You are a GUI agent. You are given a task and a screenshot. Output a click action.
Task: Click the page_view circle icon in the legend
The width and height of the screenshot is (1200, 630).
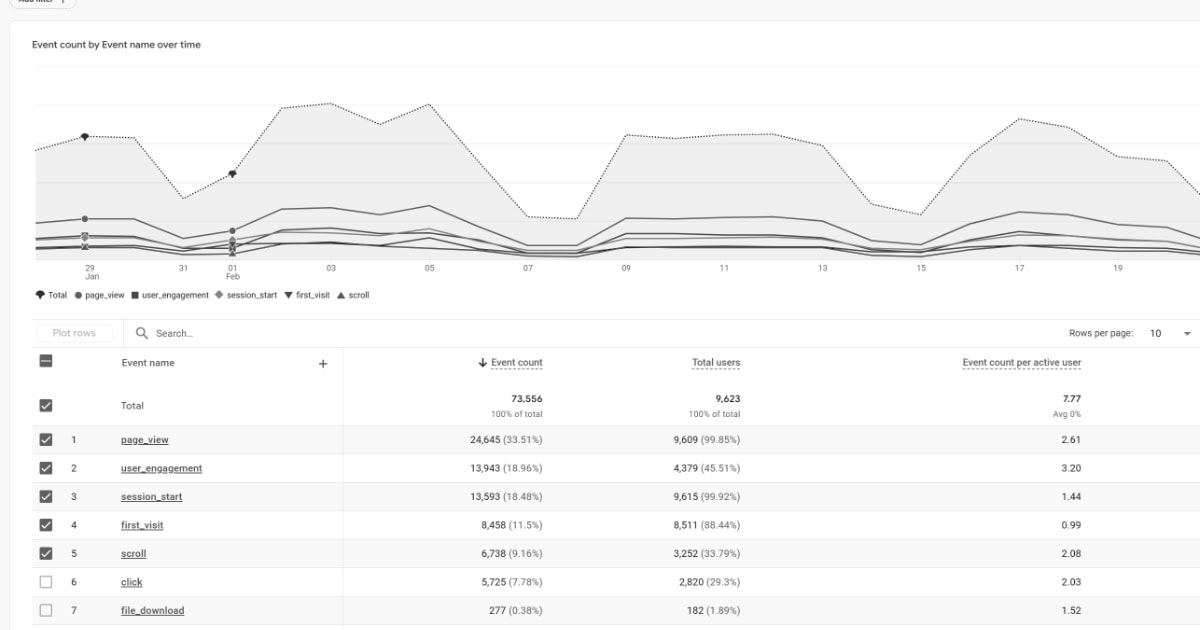[x=78, y=295]
